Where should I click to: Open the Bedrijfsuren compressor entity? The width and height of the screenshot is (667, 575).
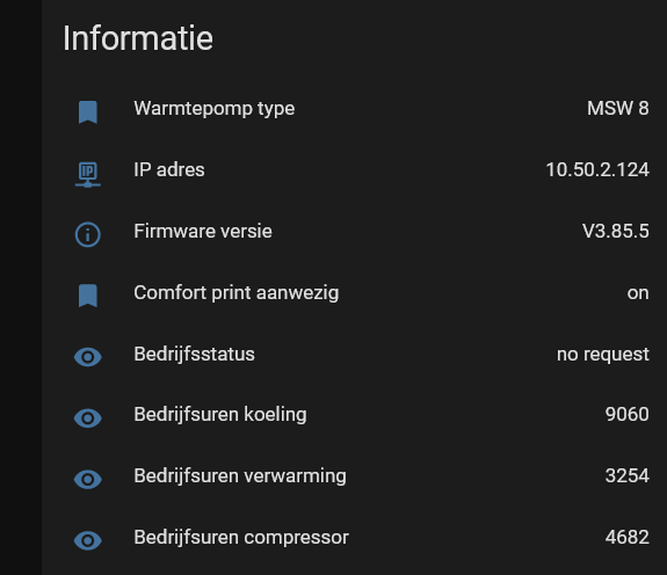241,538
